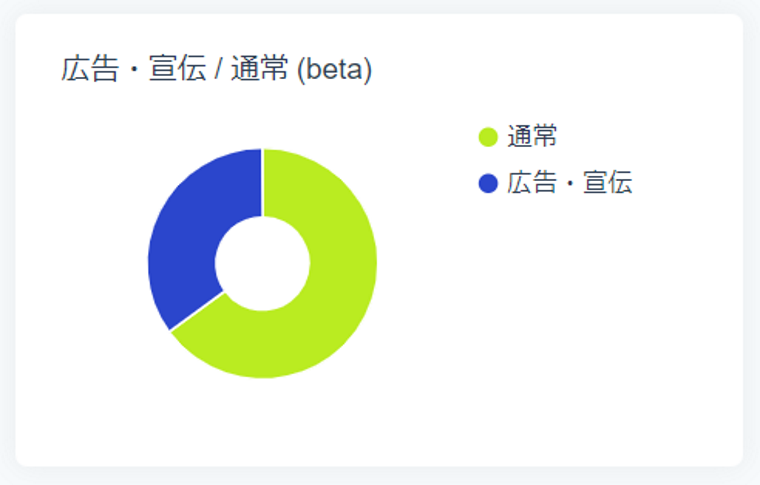Click the upper part of the blue segment
The image size is (760, 485).
pos(225,180)
